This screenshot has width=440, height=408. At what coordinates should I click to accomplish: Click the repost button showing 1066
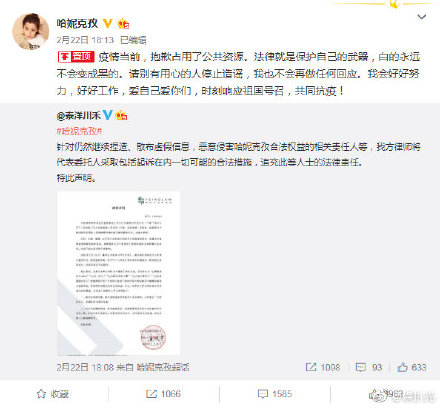[163, 394]
